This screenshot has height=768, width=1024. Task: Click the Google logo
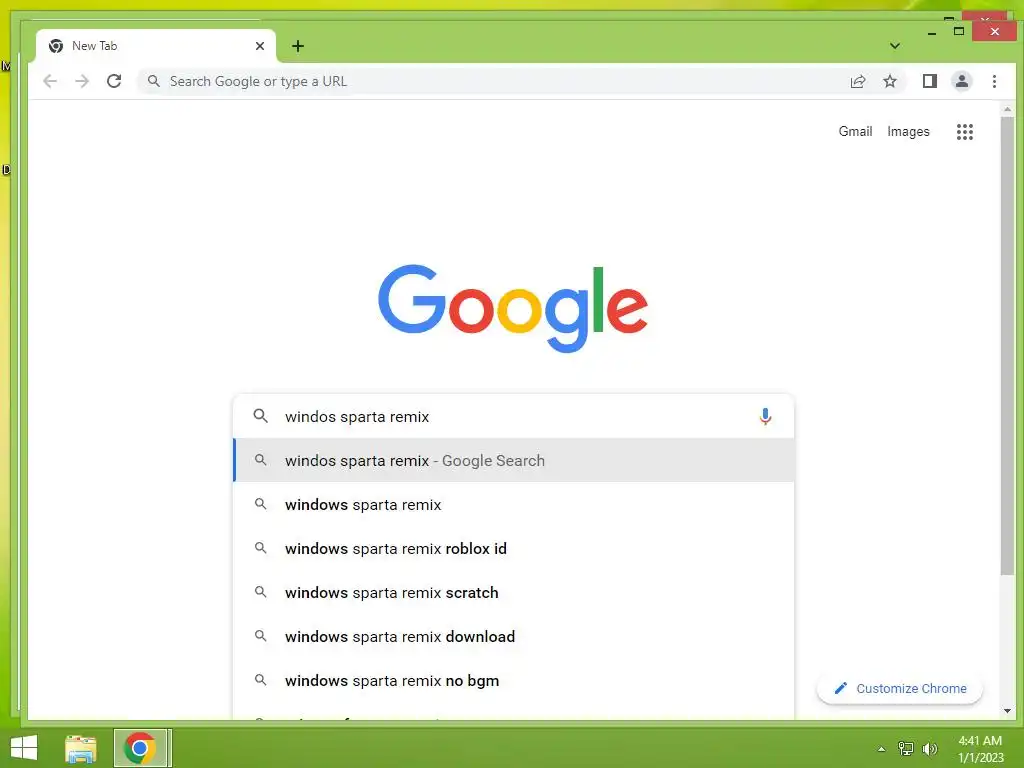point(513,308)
